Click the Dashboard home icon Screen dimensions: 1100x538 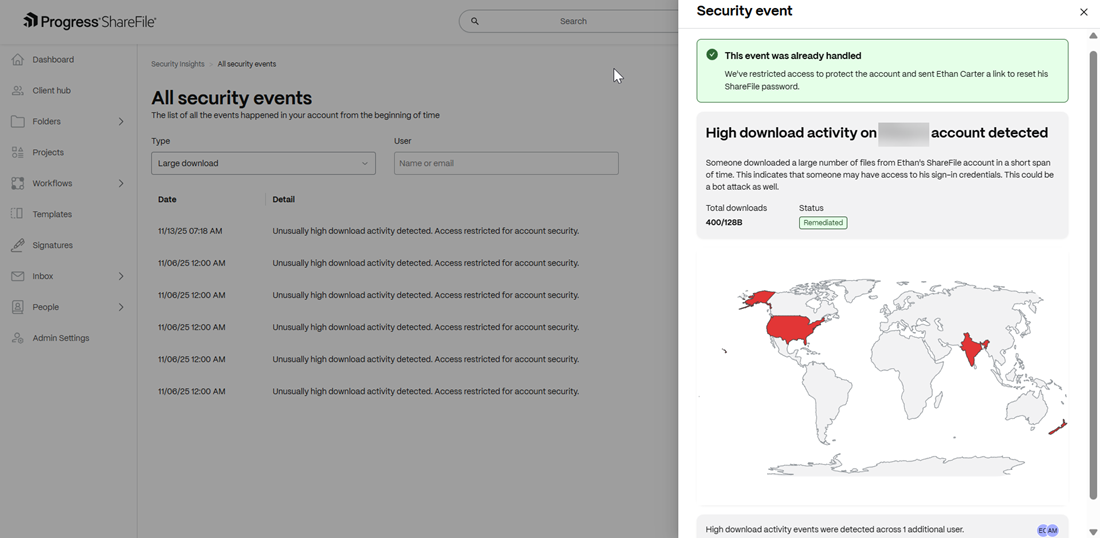pyautogui.click(x=17, y=60)
